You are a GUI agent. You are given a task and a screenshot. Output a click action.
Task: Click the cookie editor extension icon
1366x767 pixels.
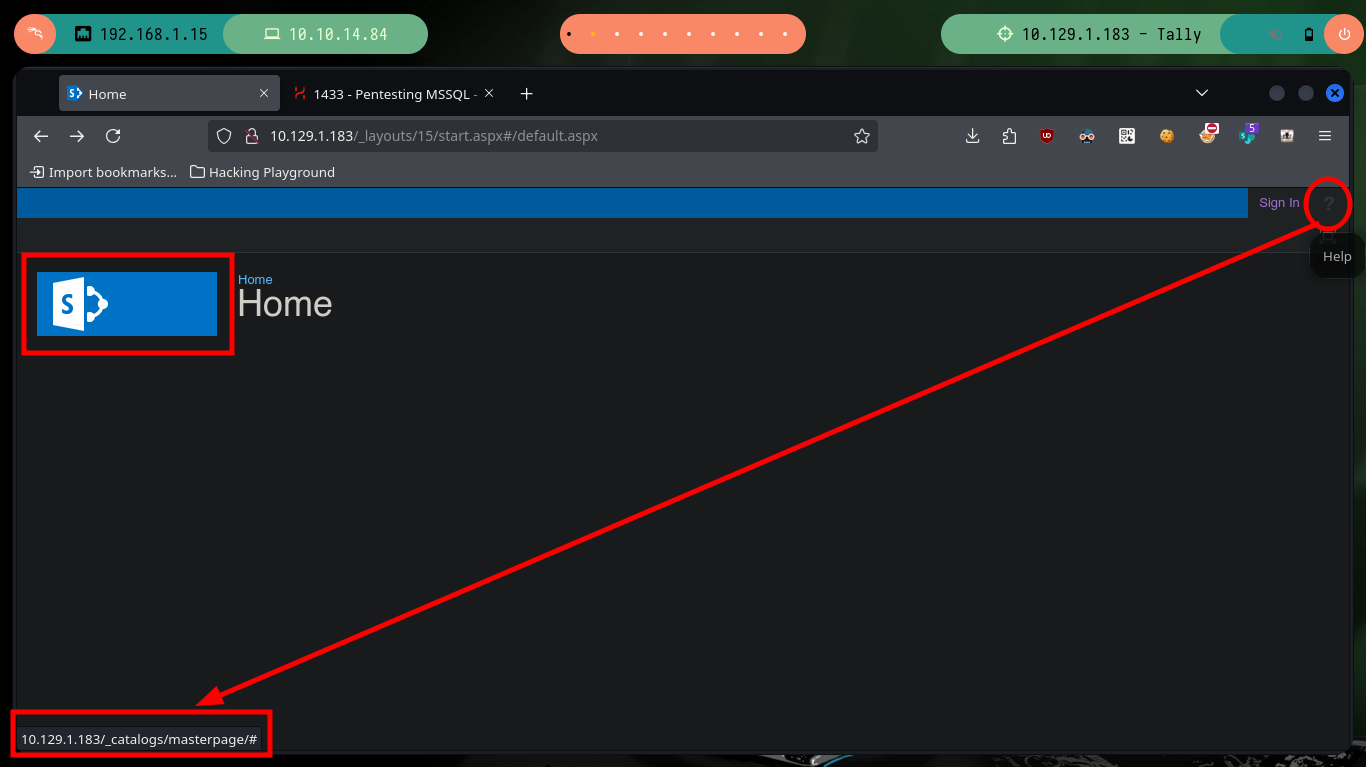click(x=1167, y=136)
